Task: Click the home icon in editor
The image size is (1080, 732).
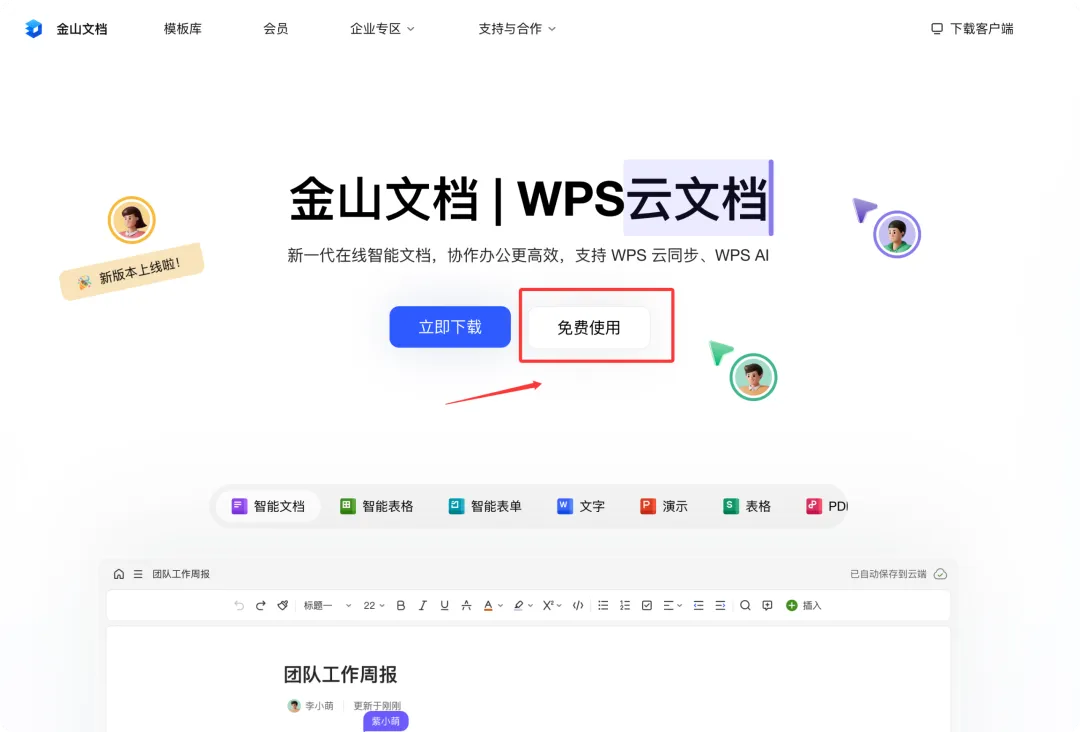Action: [119, 574]
